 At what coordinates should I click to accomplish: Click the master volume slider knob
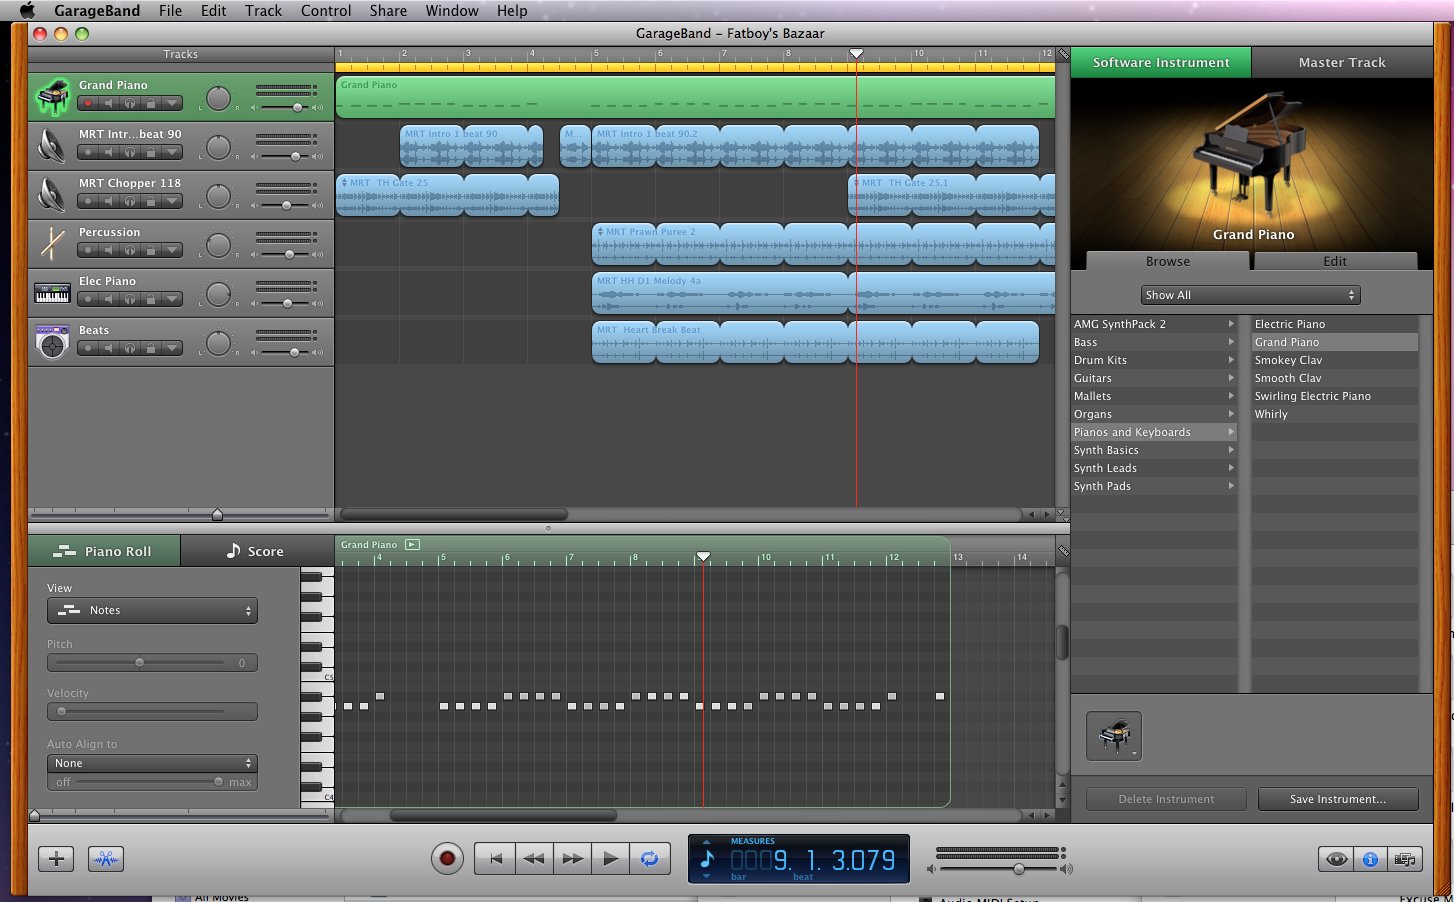pos(1018,869)
